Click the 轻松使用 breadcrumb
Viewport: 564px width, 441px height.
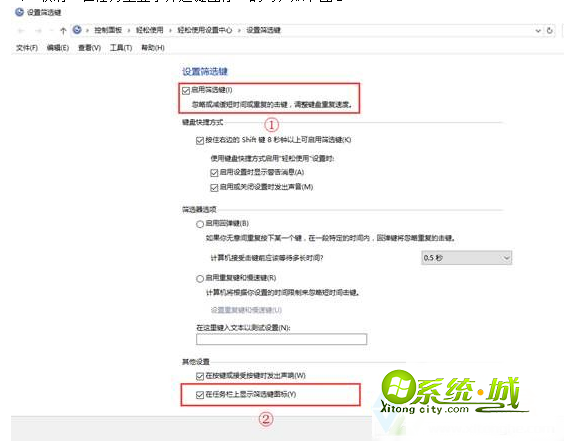pyautogui.click(x=150, y=30)
